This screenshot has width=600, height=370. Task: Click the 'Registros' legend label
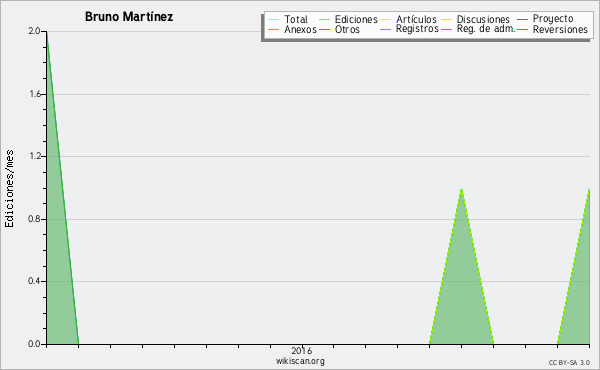(x=417, y=29)
